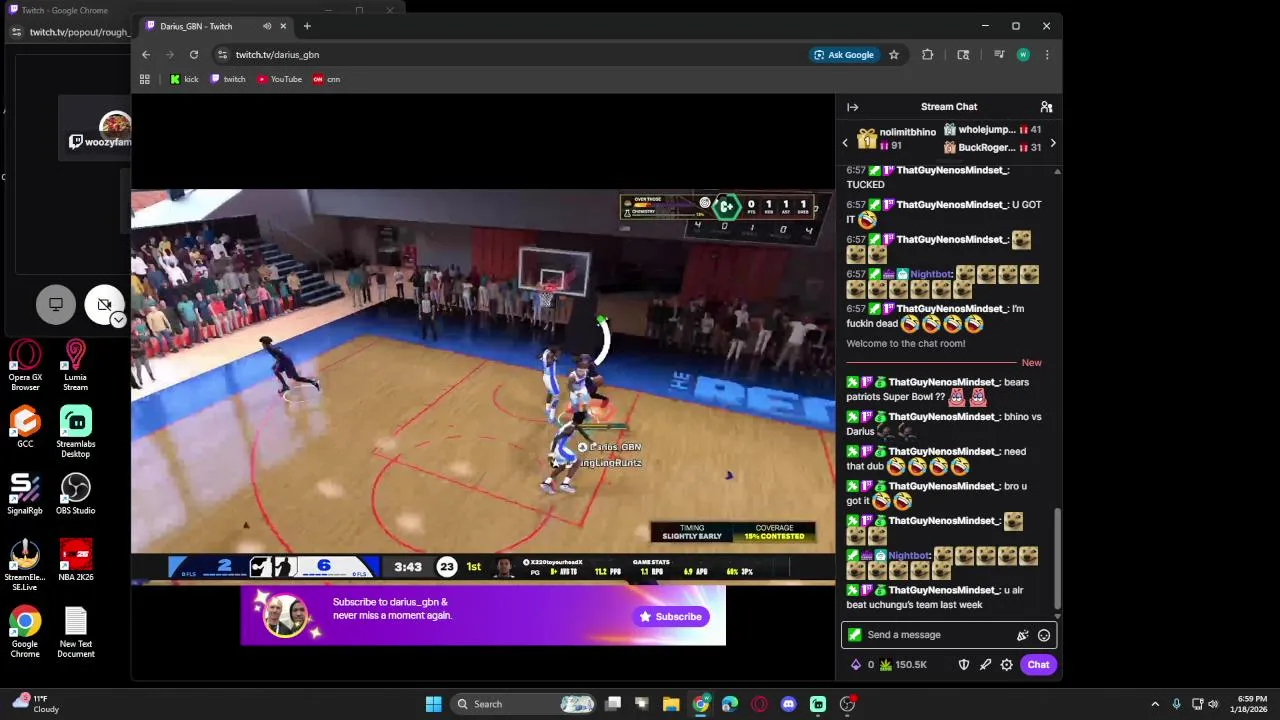Show hidden system tray icons
This screenshot has width=1280, height=720.
(1155, 704)
